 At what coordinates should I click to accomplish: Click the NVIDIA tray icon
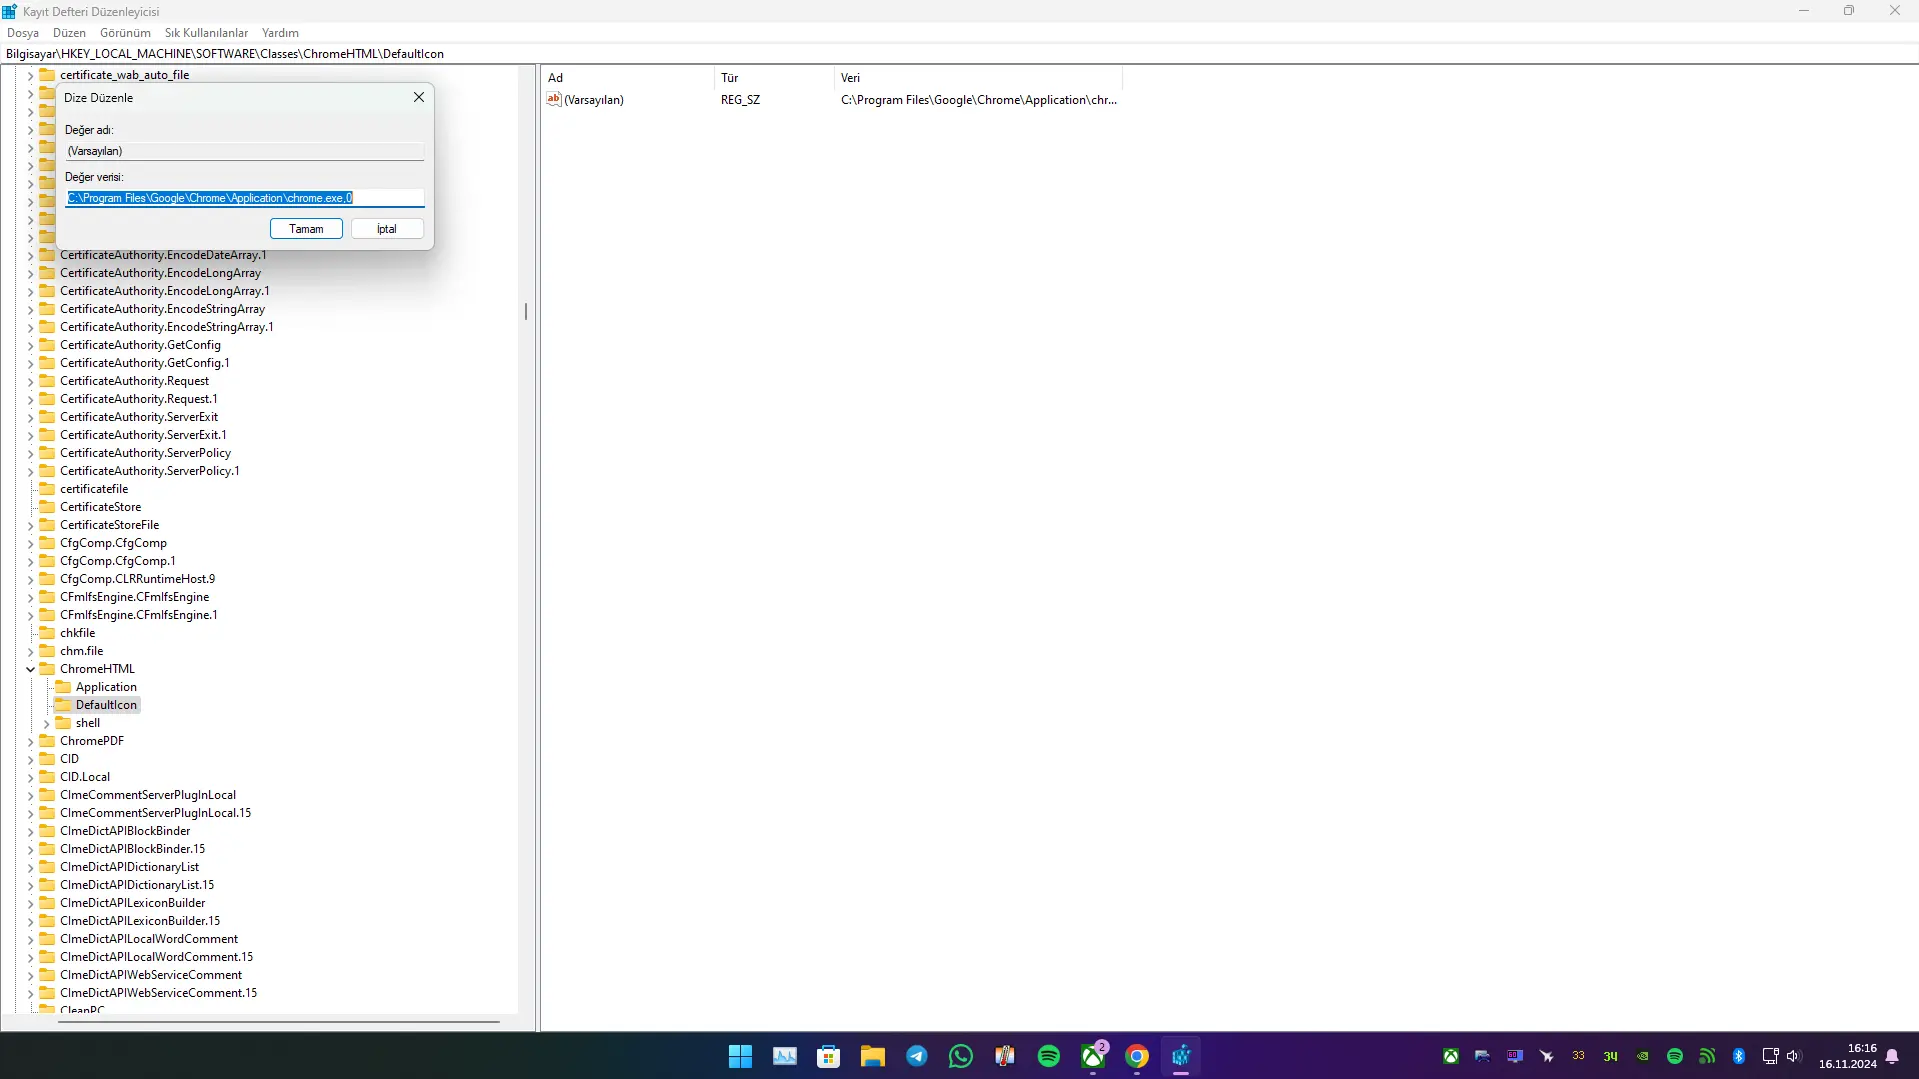(1642, 1056)
